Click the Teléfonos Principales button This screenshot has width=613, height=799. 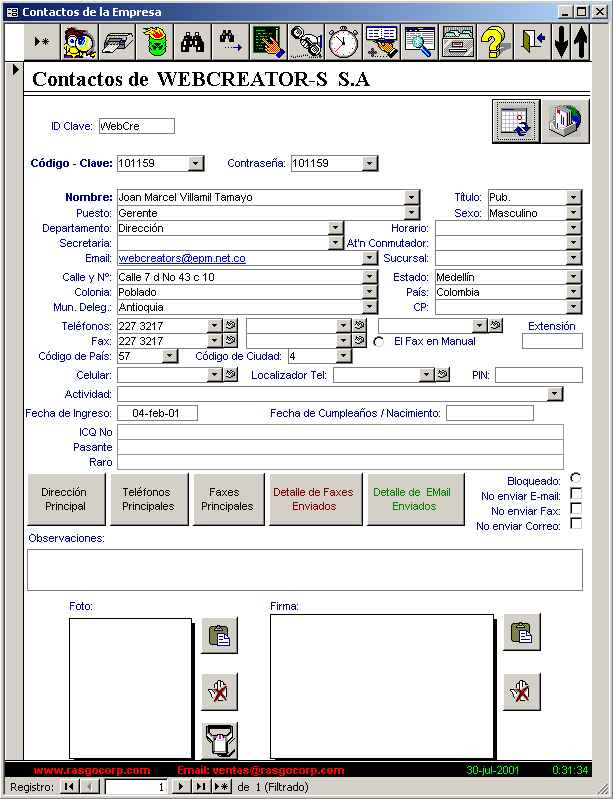click(149, 499)
